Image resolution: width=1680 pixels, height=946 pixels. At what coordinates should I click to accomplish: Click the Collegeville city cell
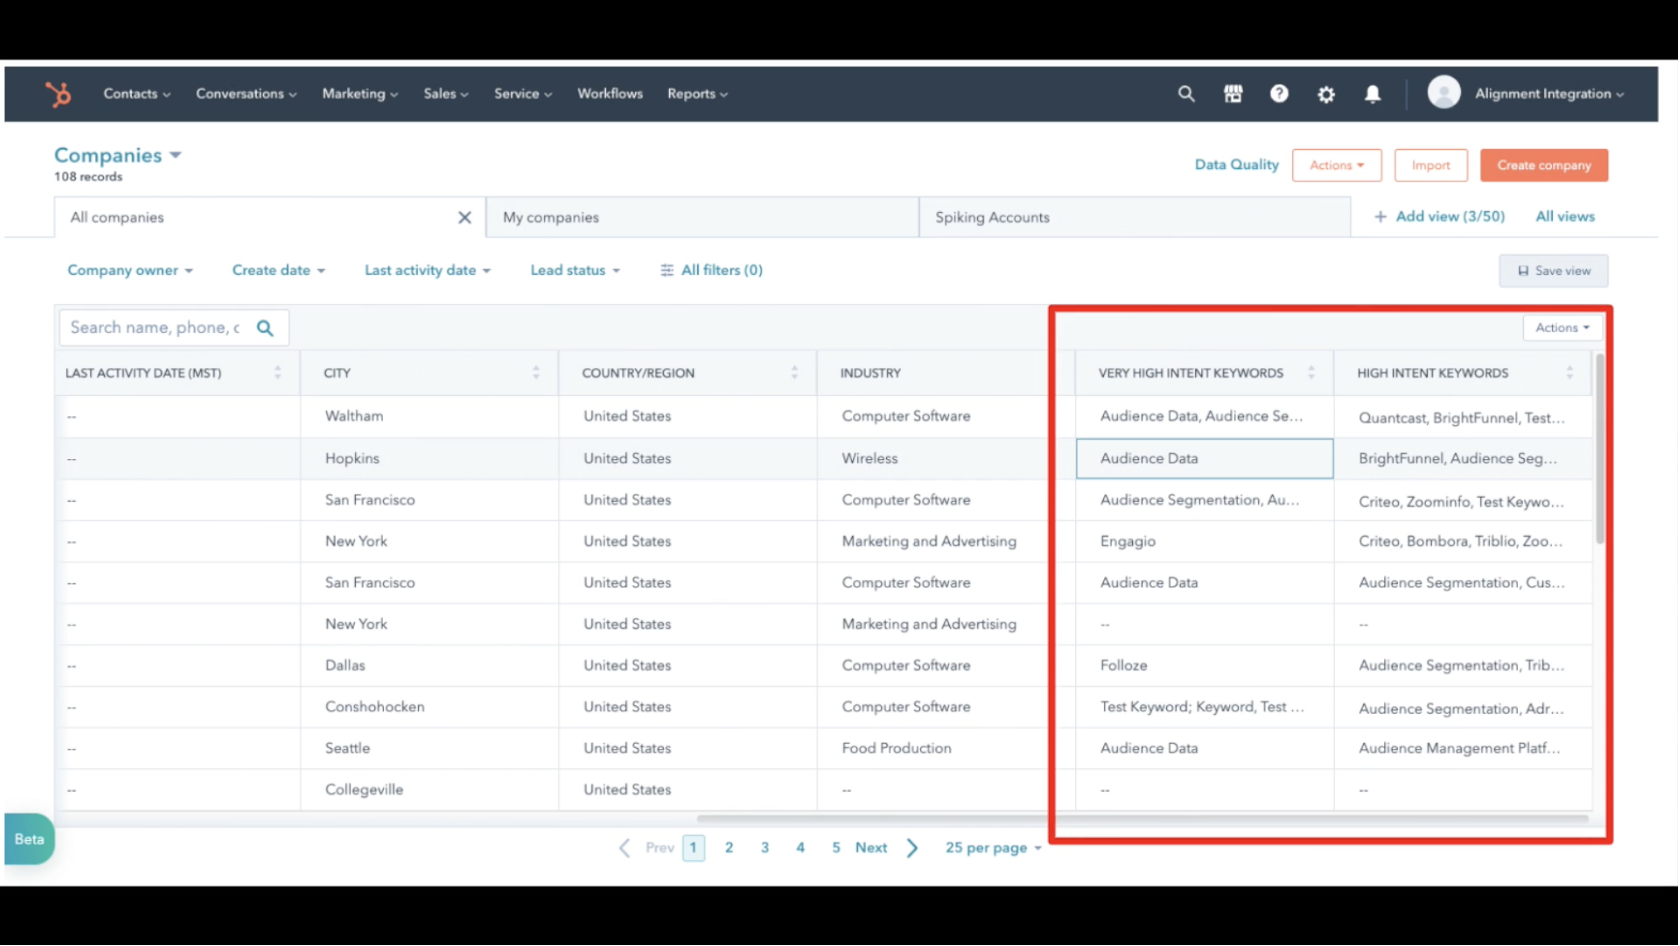click(x=430, y=790)
